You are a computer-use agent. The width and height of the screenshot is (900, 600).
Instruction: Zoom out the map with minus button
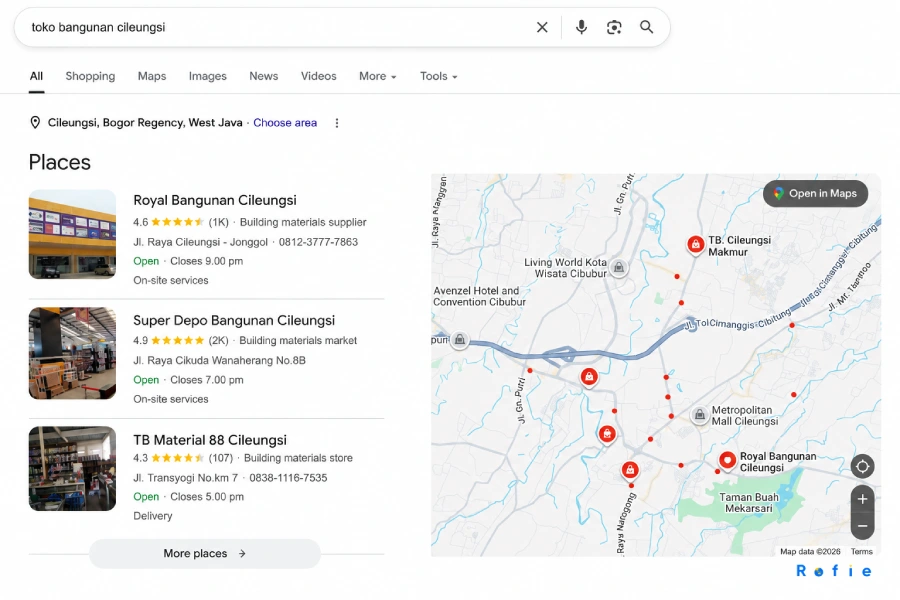(x=862, y=526)
